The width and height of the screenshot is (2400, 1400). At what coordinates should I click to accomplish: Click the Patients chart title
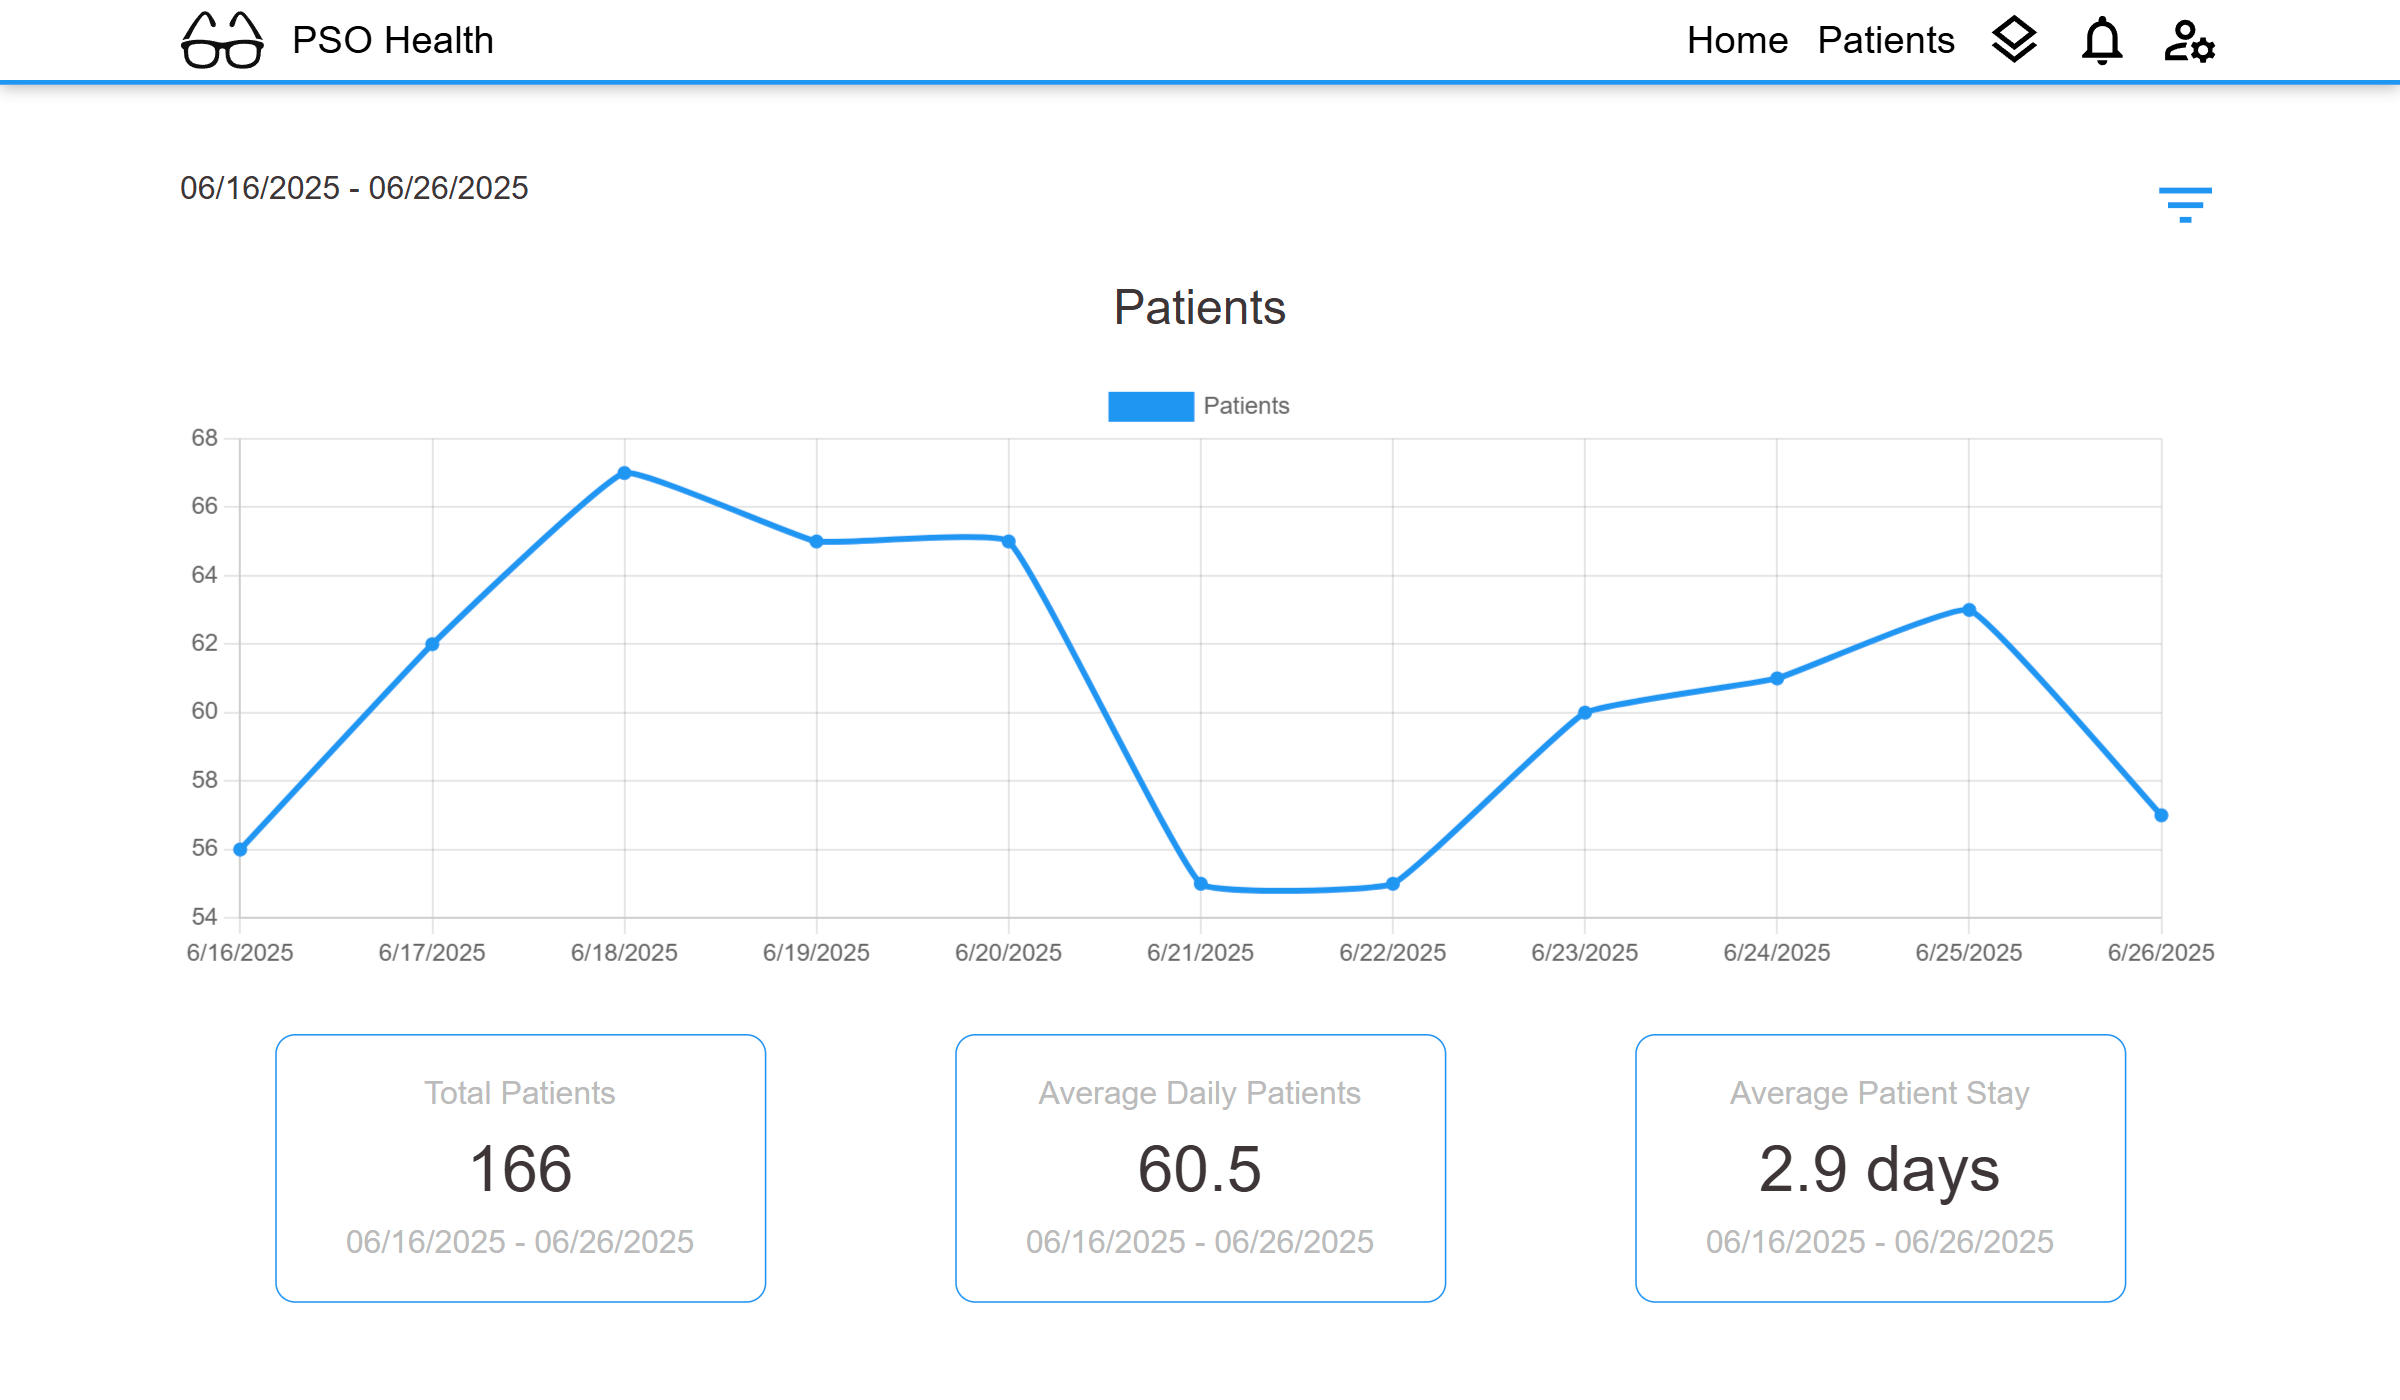1200,308
